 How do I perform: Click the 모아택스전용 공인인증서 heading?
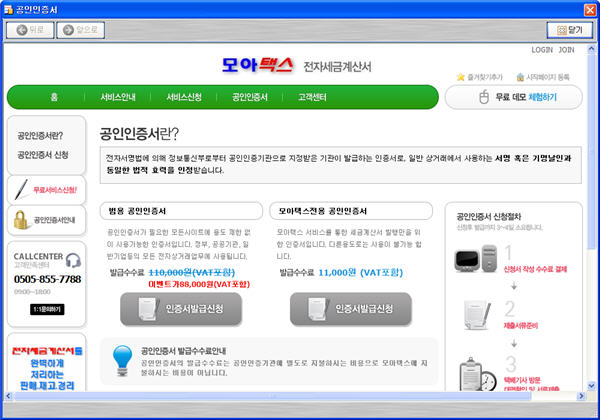323,211
